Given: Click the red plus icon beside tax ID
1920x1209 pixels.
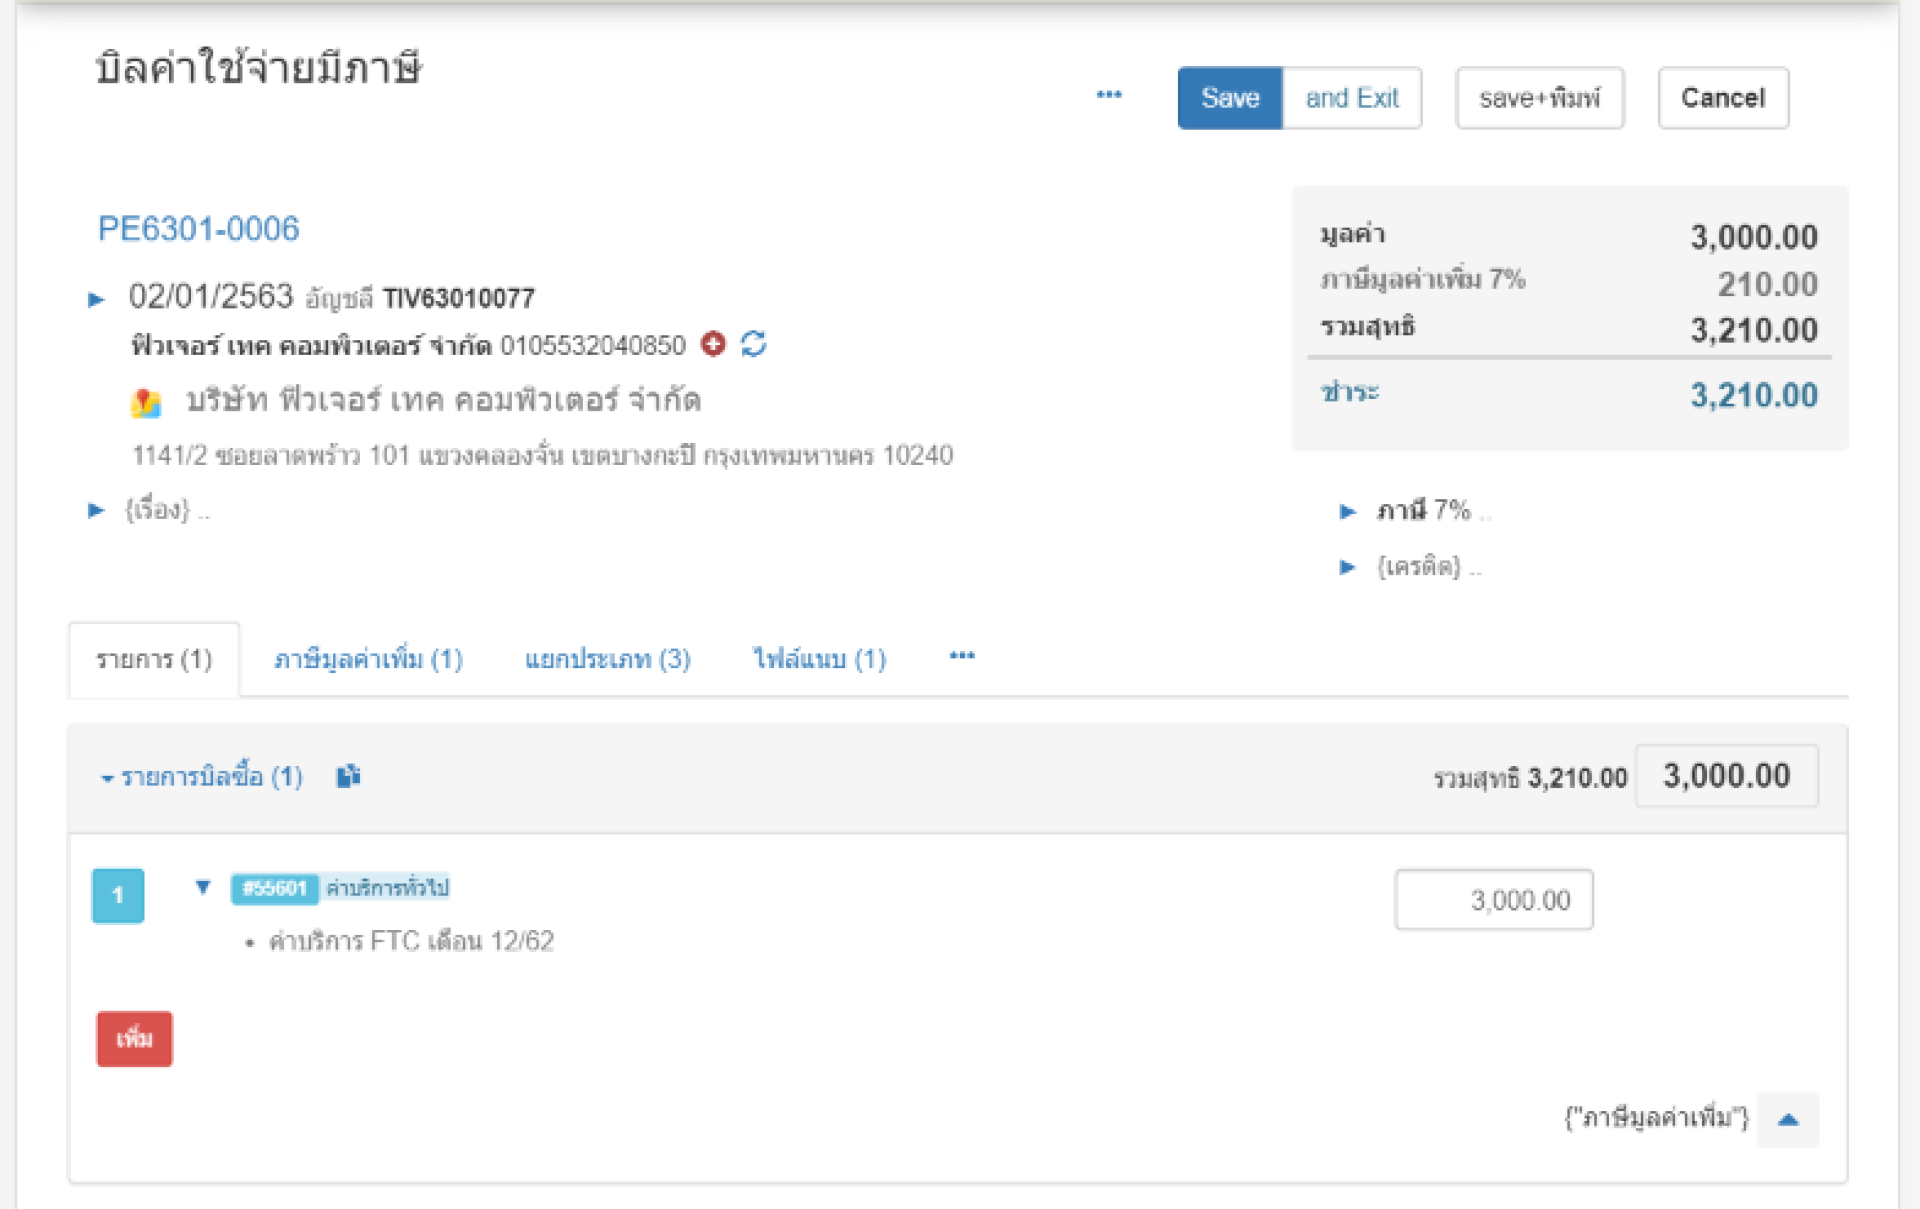Looking at the screenshot, I should 713,344.
